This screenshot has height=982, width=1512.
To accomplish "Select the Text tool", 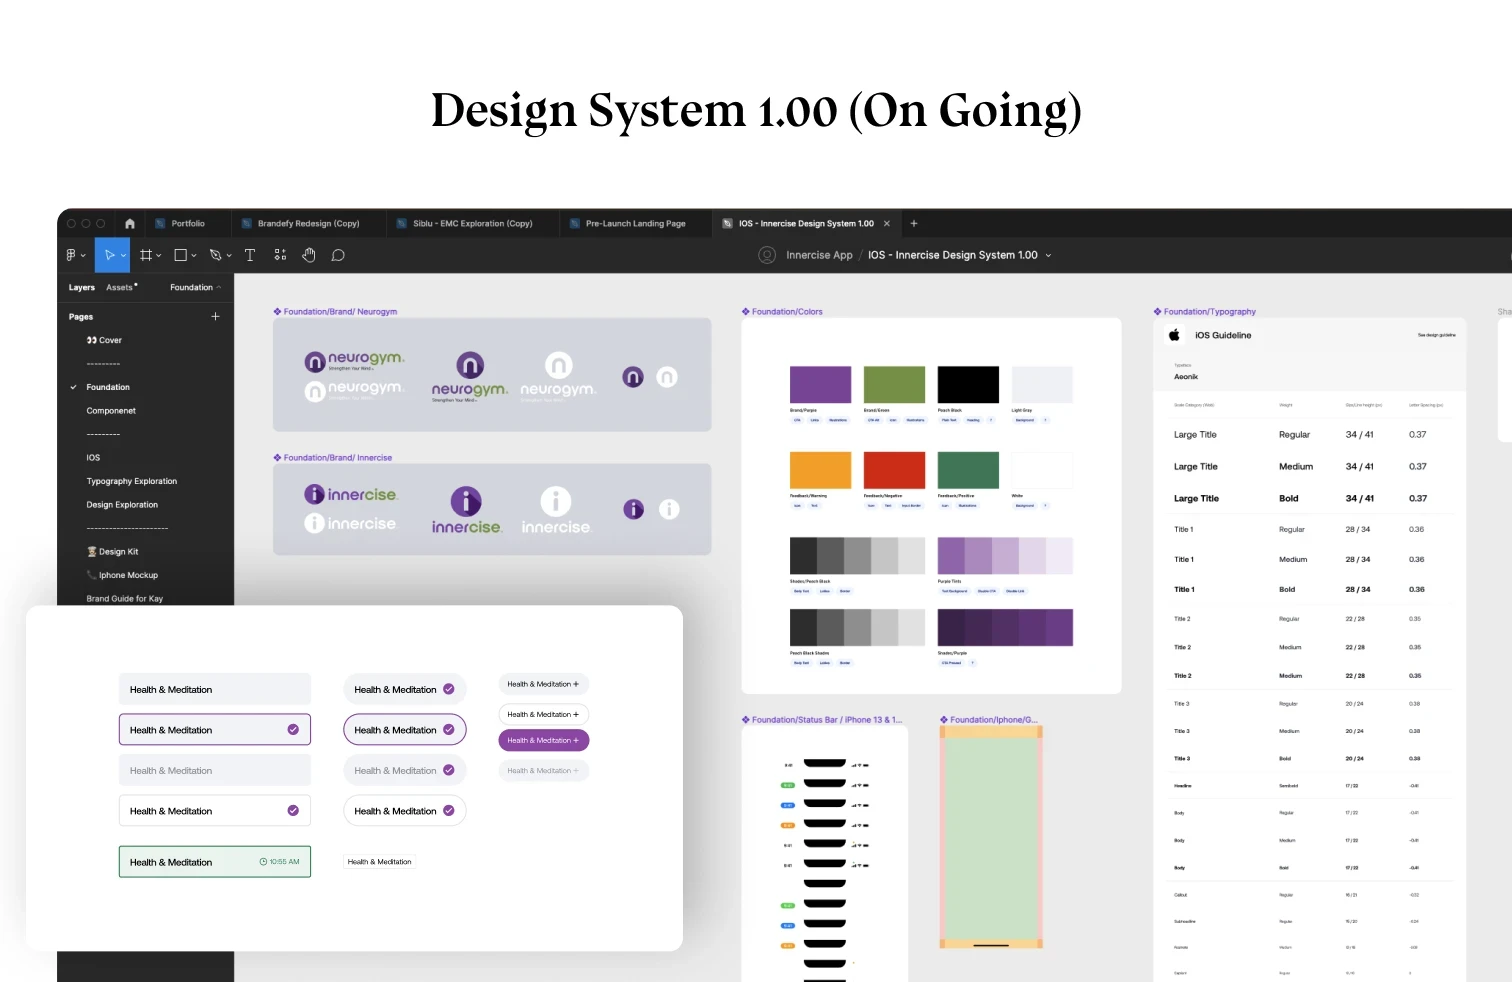I will [x=250, y=255].
